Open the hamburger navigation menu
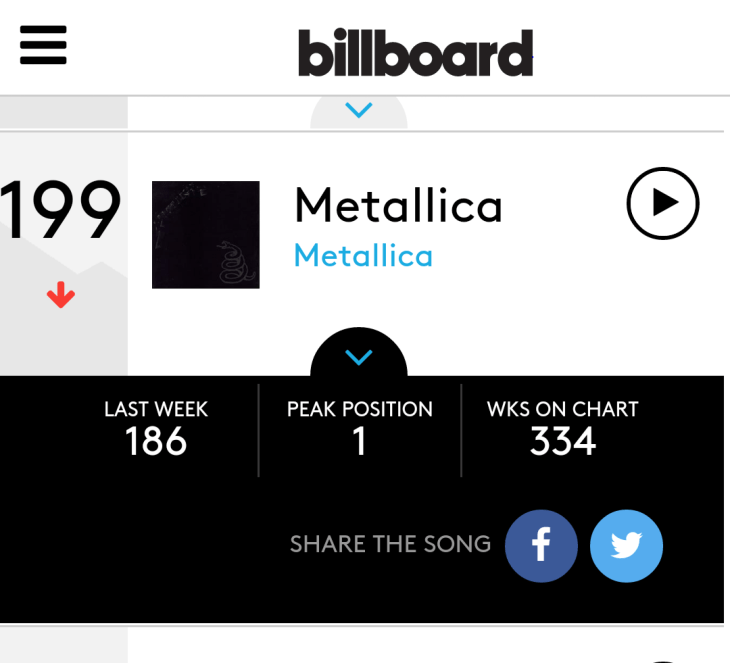 43,45
